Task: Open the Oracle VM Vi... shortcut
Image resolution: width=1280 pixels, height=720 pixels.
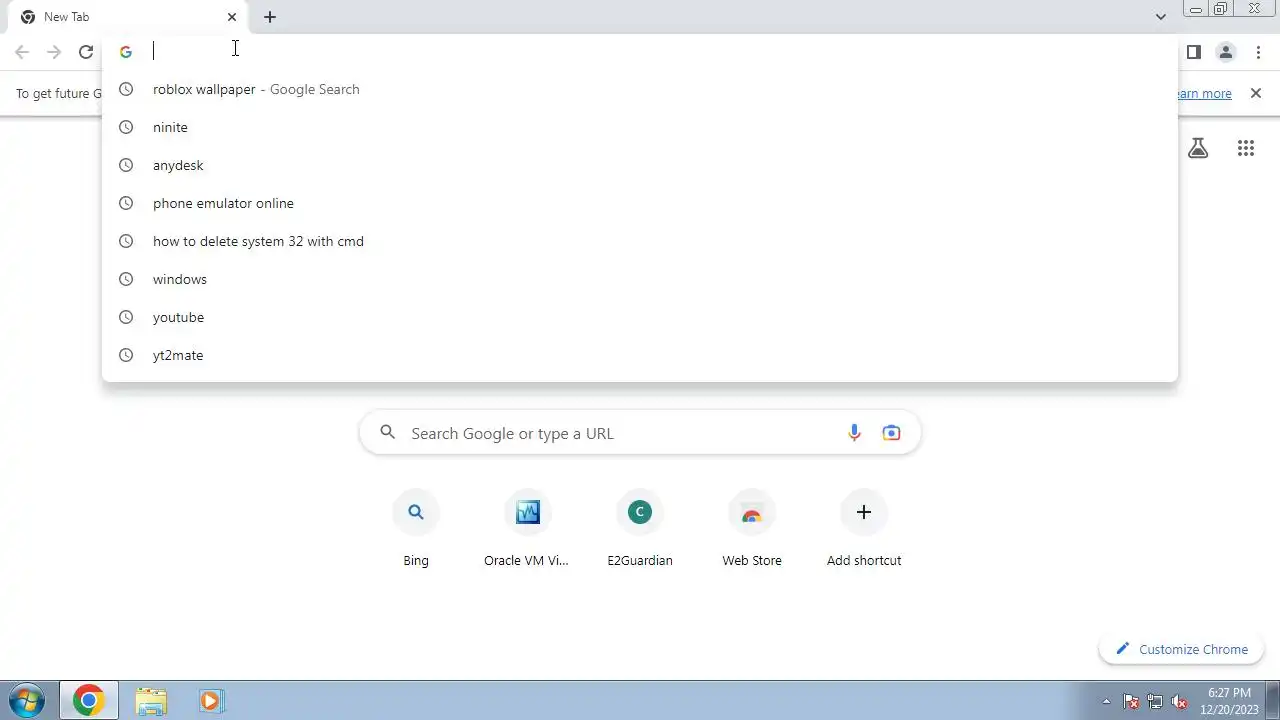Action: click(x=527, y=530)
